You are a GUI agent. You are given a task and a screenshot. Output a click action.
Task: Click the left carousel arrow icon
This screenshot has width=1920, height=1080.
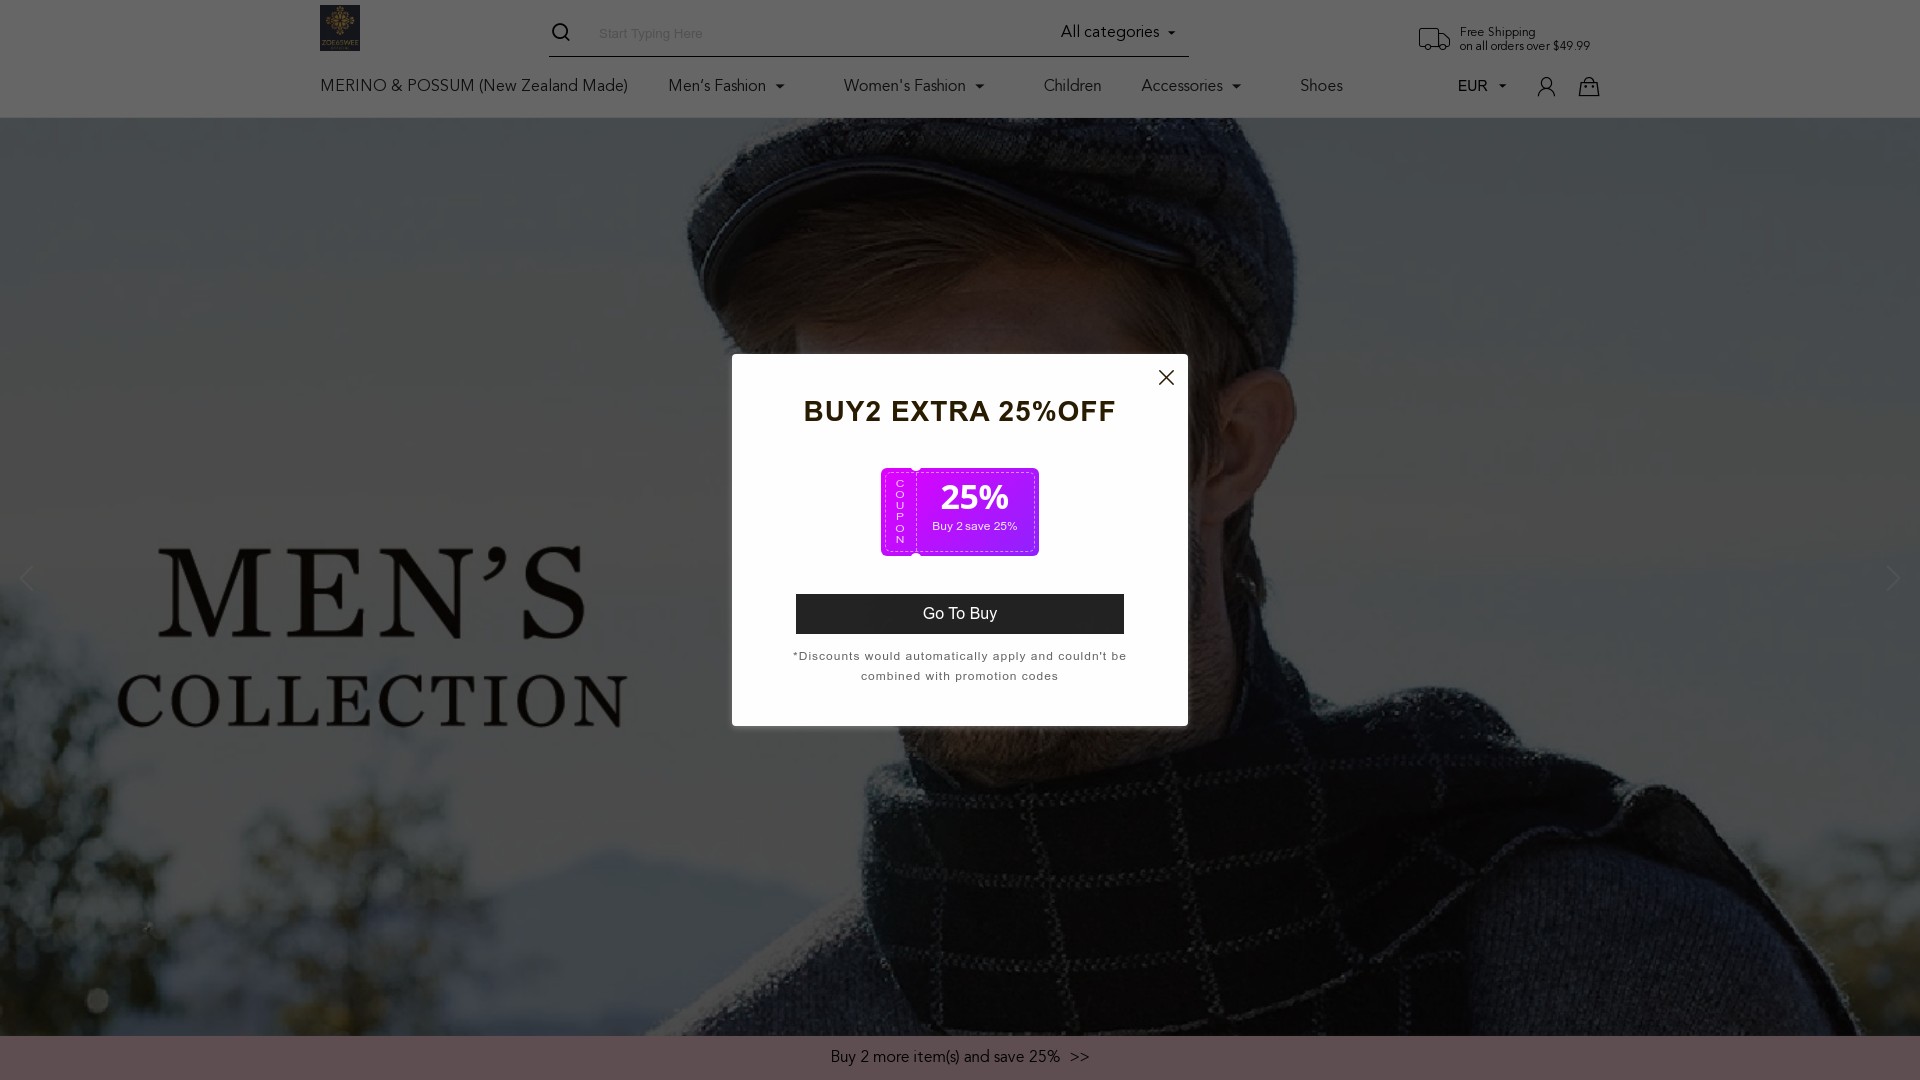tap(26, 578)
